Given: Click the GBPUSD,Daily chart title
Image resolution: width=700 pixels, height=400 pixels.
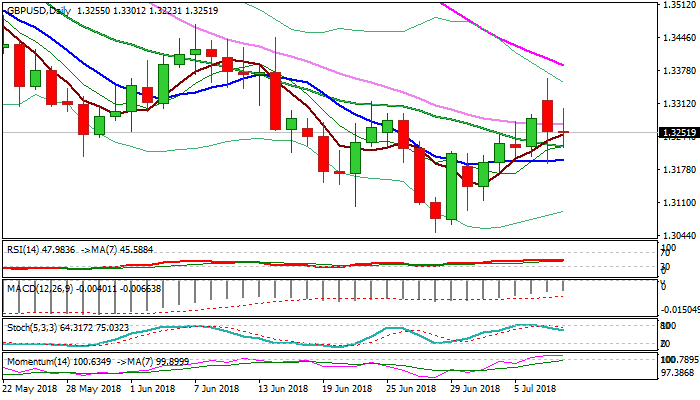Looking at the screenshot, I should pos(39,10).
